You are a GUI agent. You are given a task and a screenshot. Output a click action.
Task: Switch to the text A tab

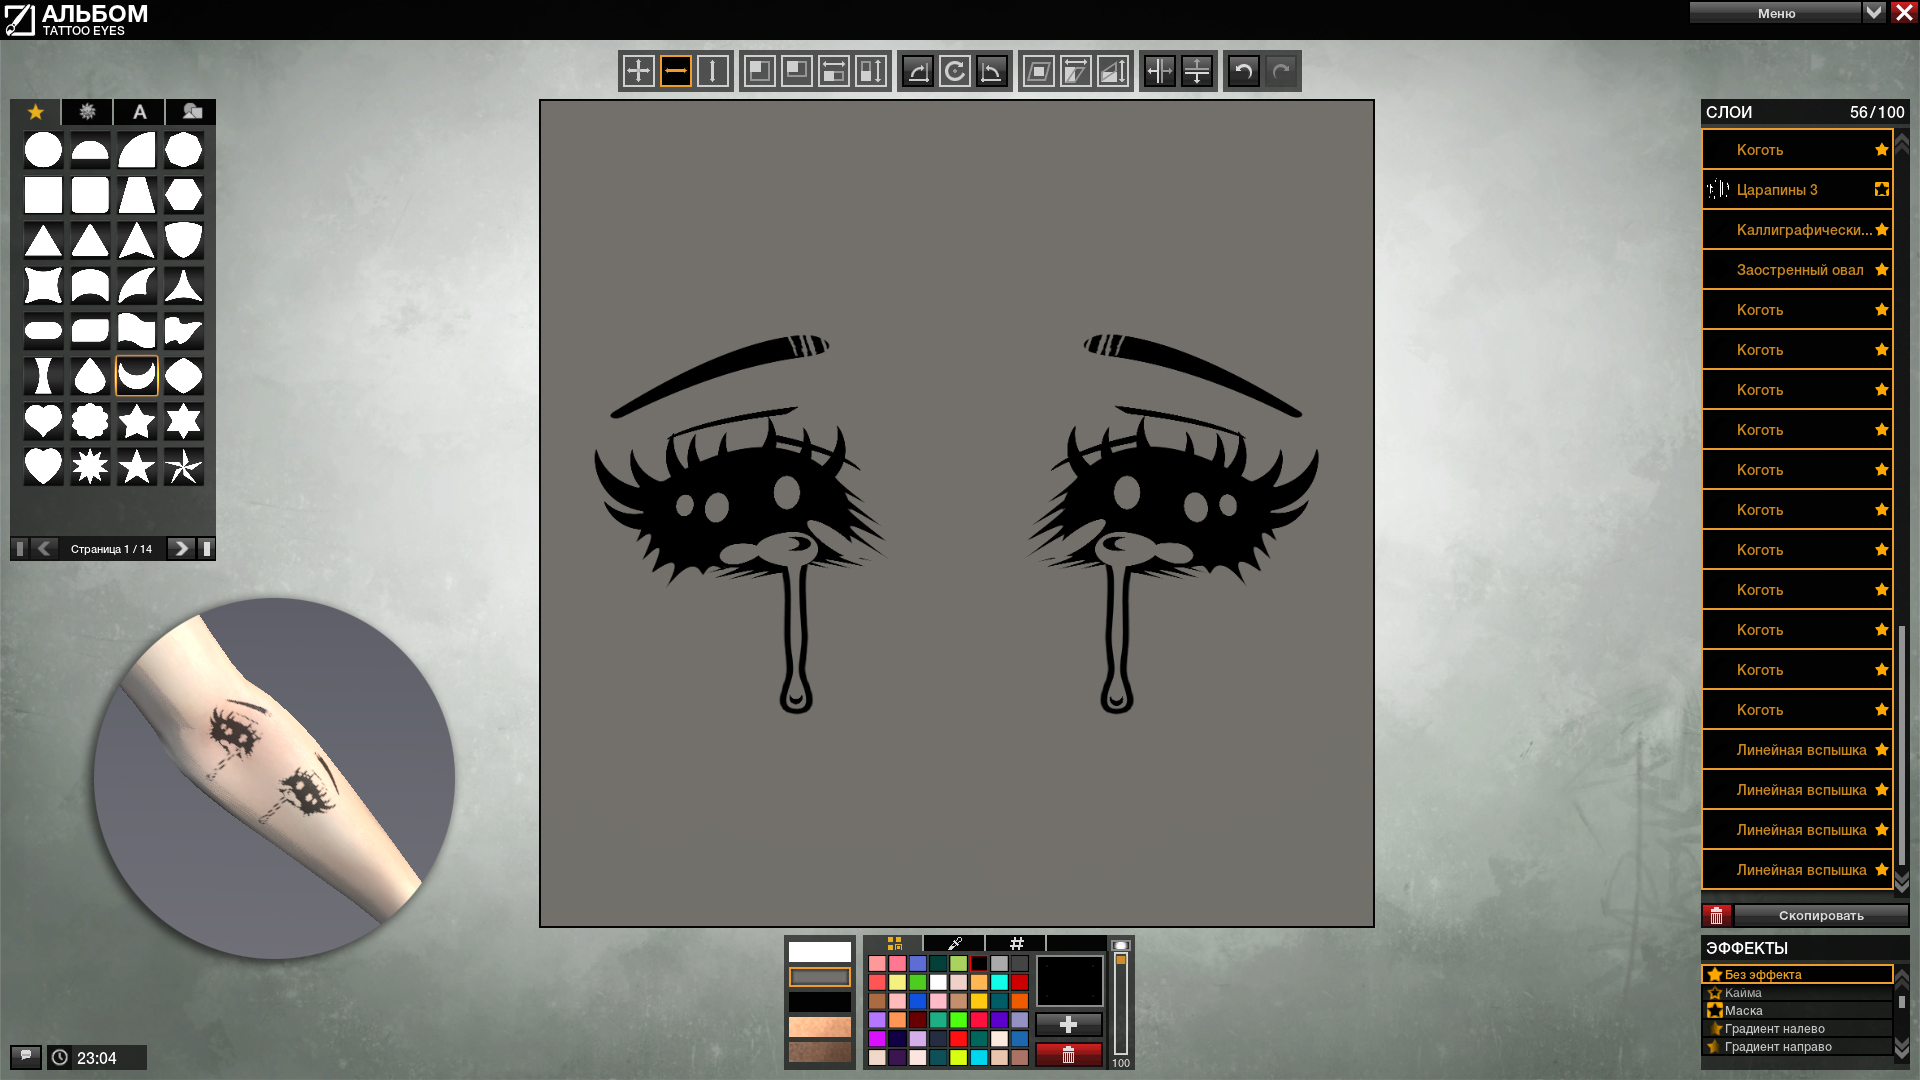click(140, 112)
